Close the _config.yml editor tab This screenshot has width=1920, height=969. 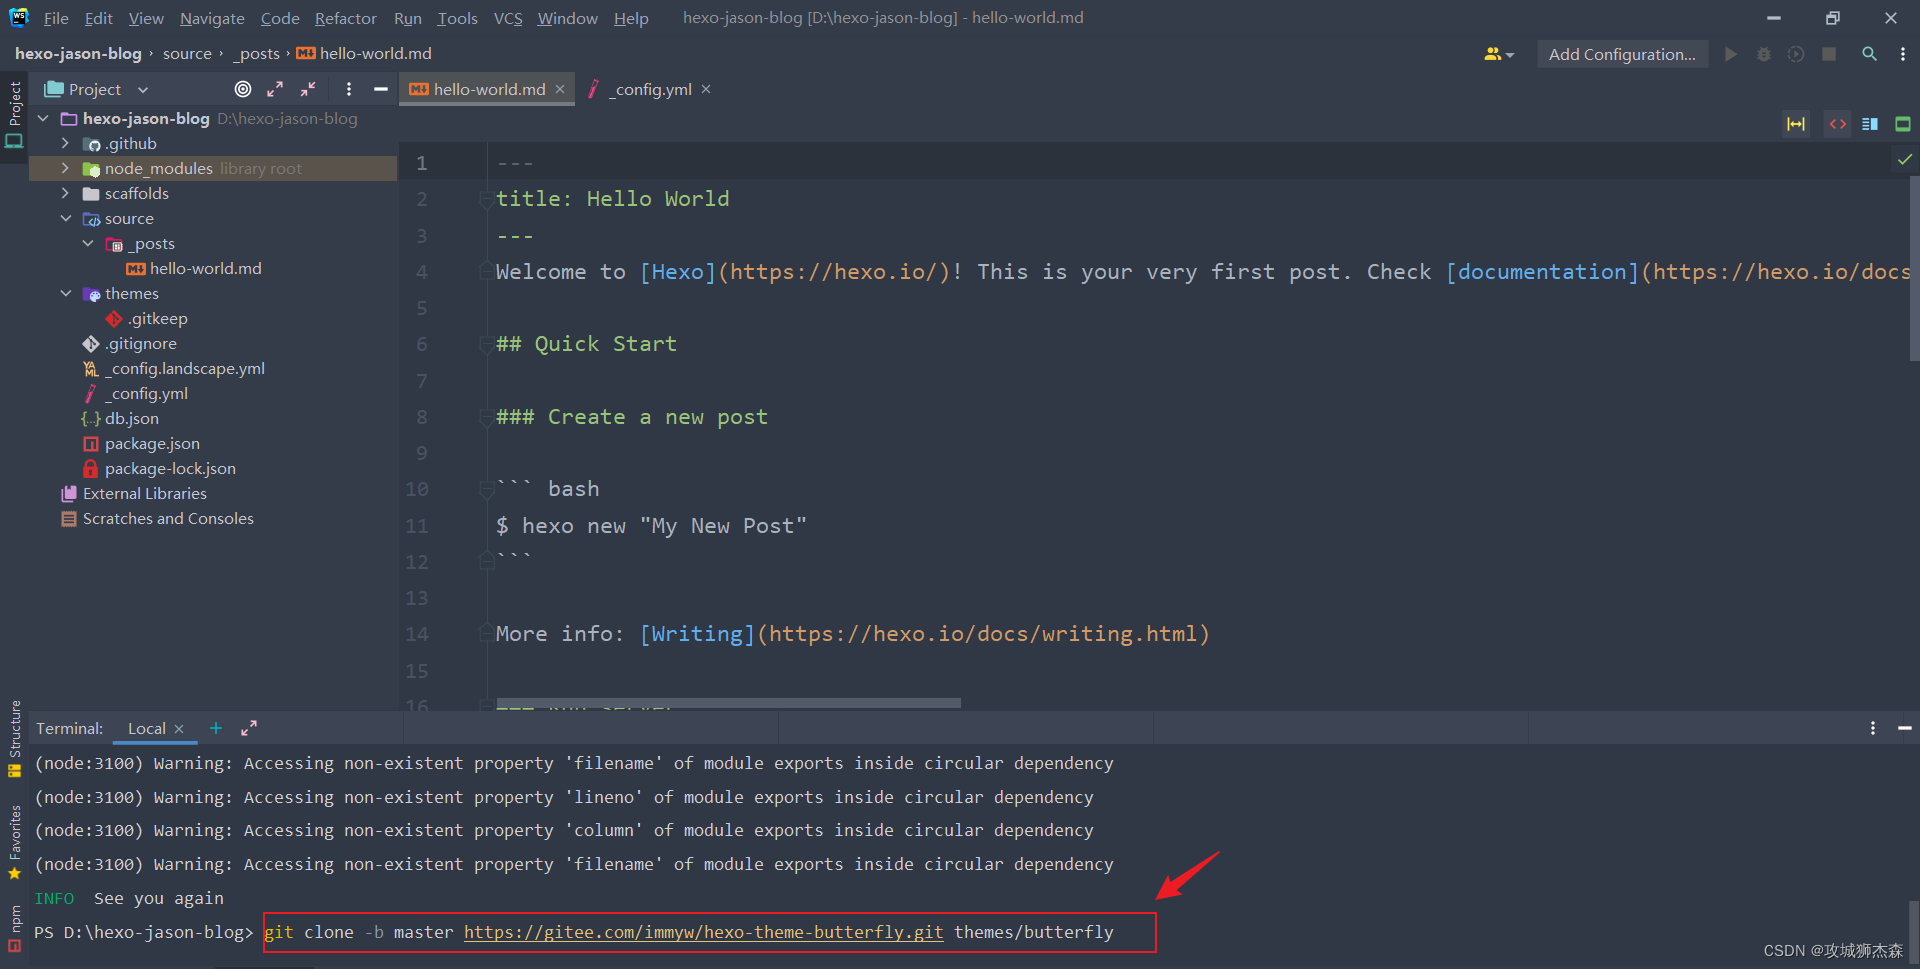point(706,89)
